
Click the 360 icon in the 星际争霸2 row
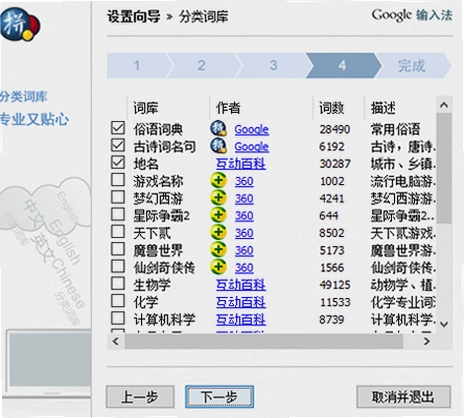pyautogui.click(x=218, y=215)
